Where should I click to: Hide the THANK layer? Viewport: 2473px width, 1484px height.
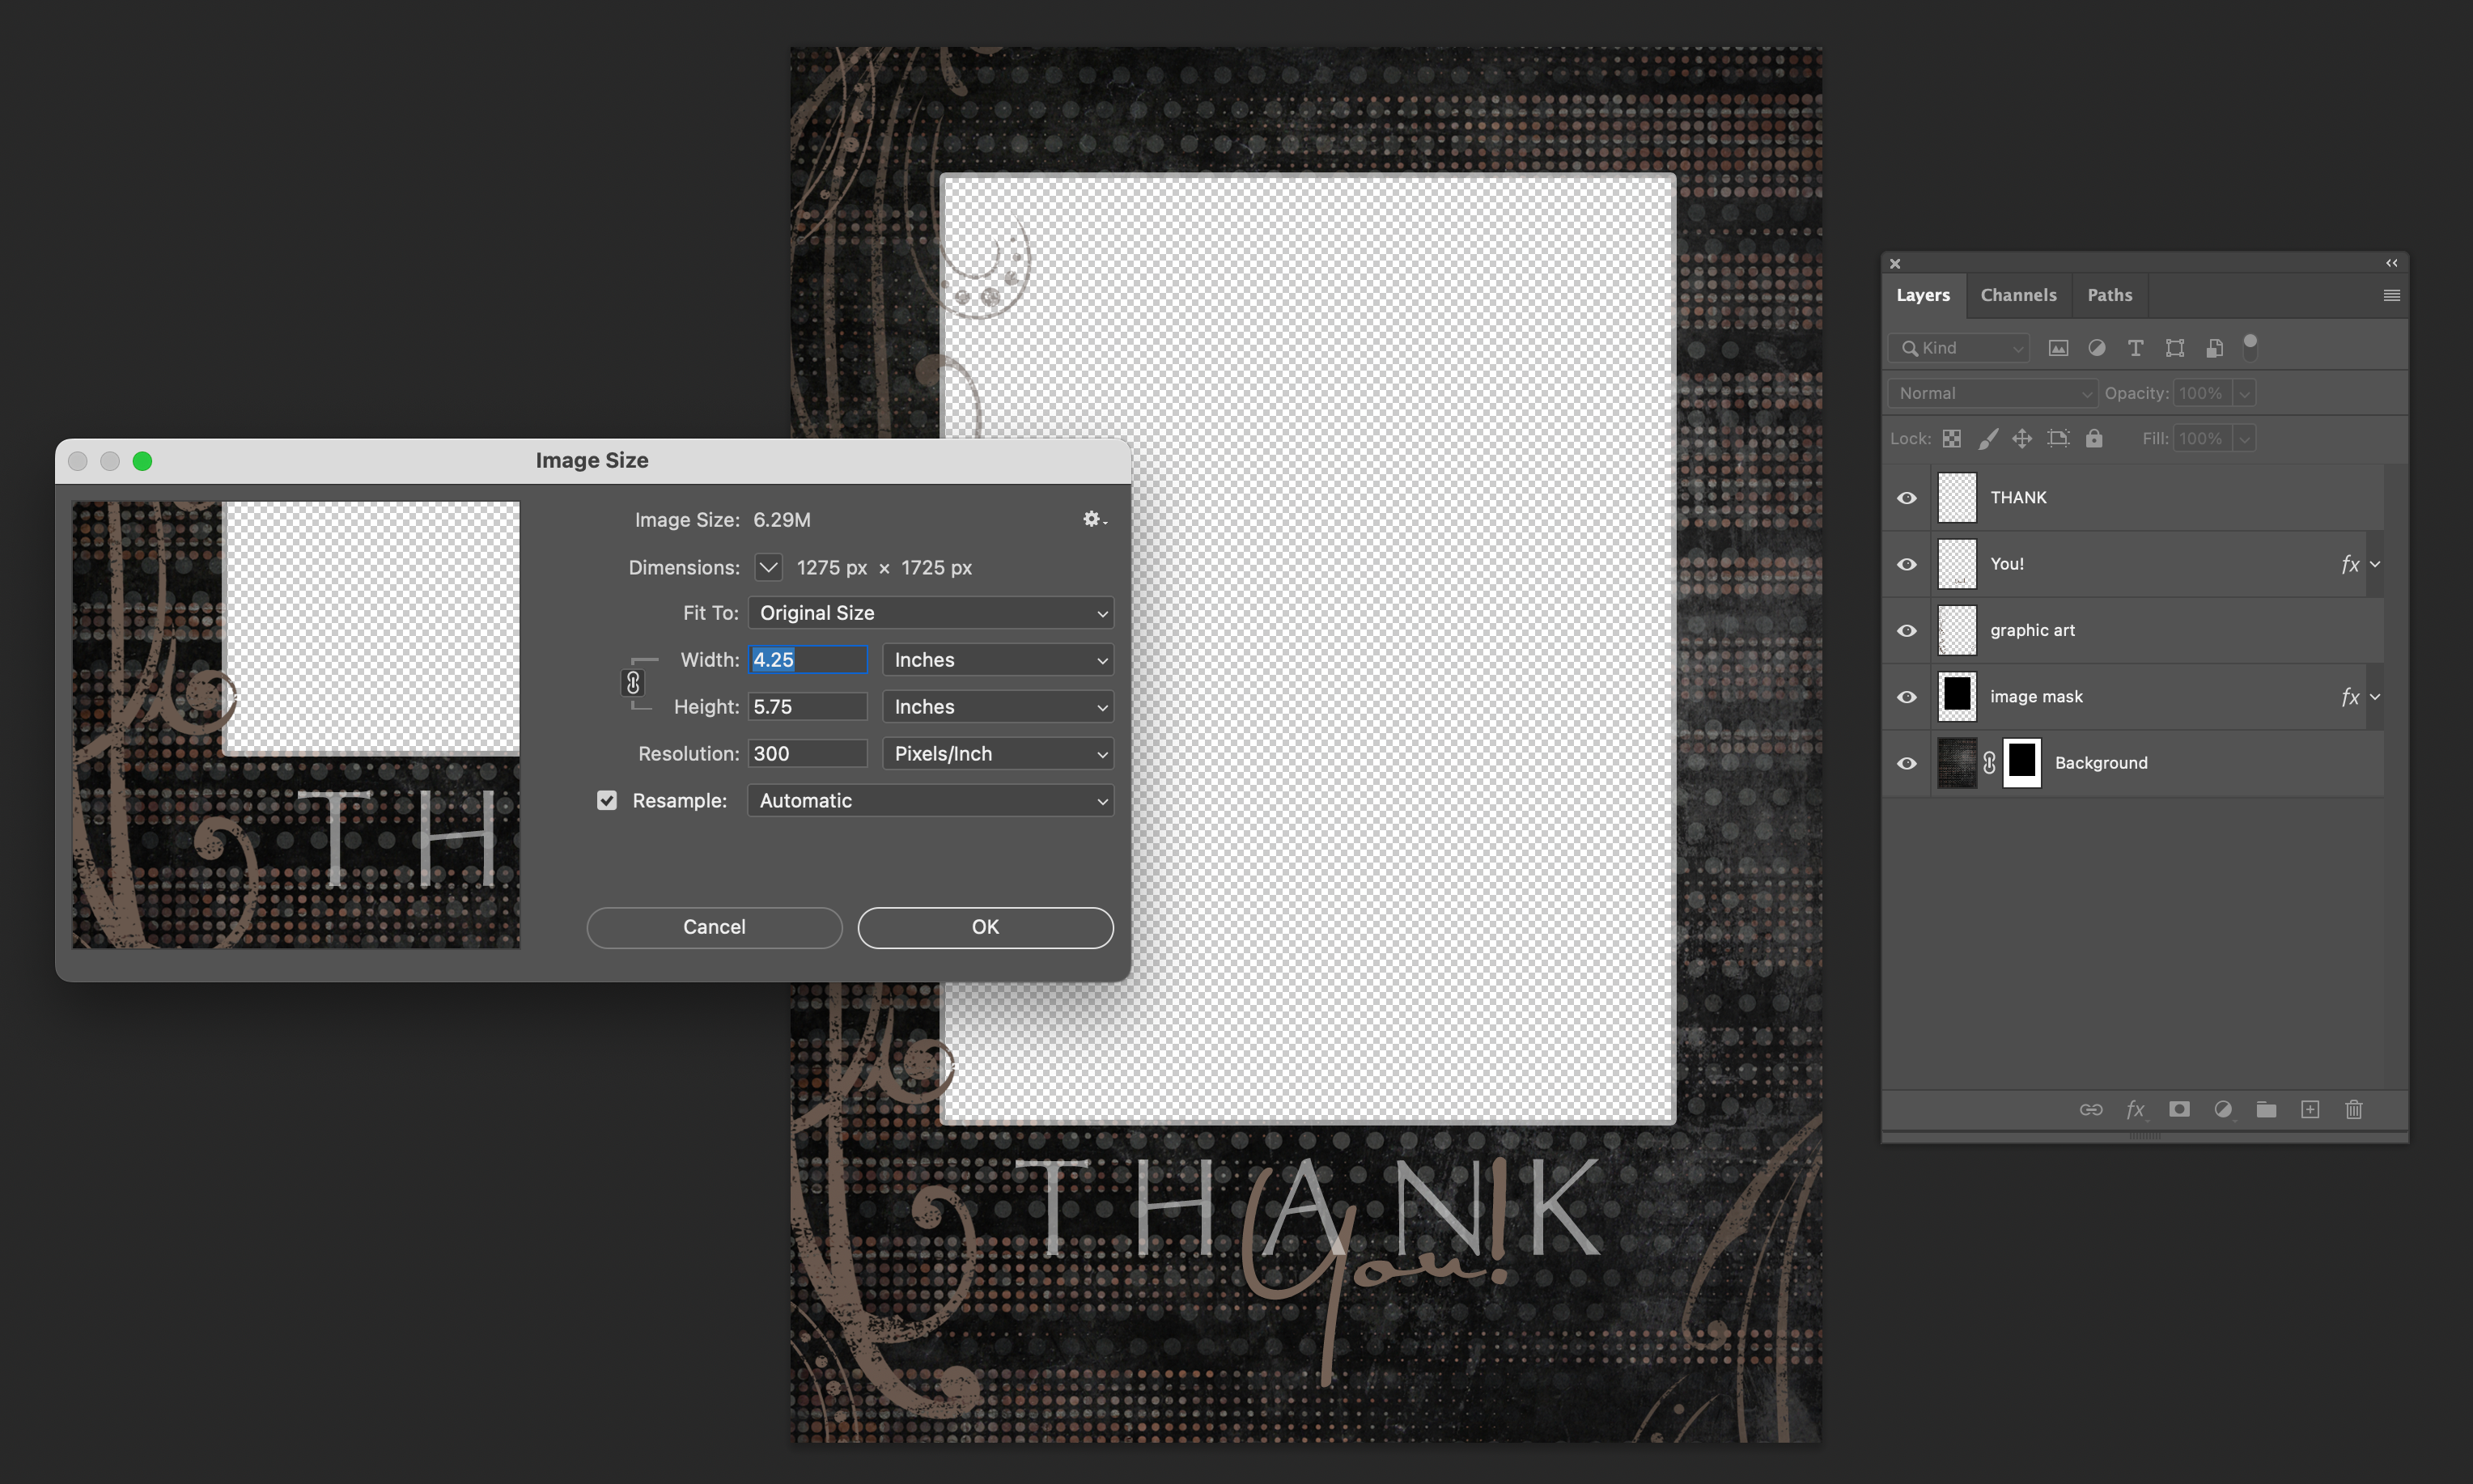coord(1907,497)
